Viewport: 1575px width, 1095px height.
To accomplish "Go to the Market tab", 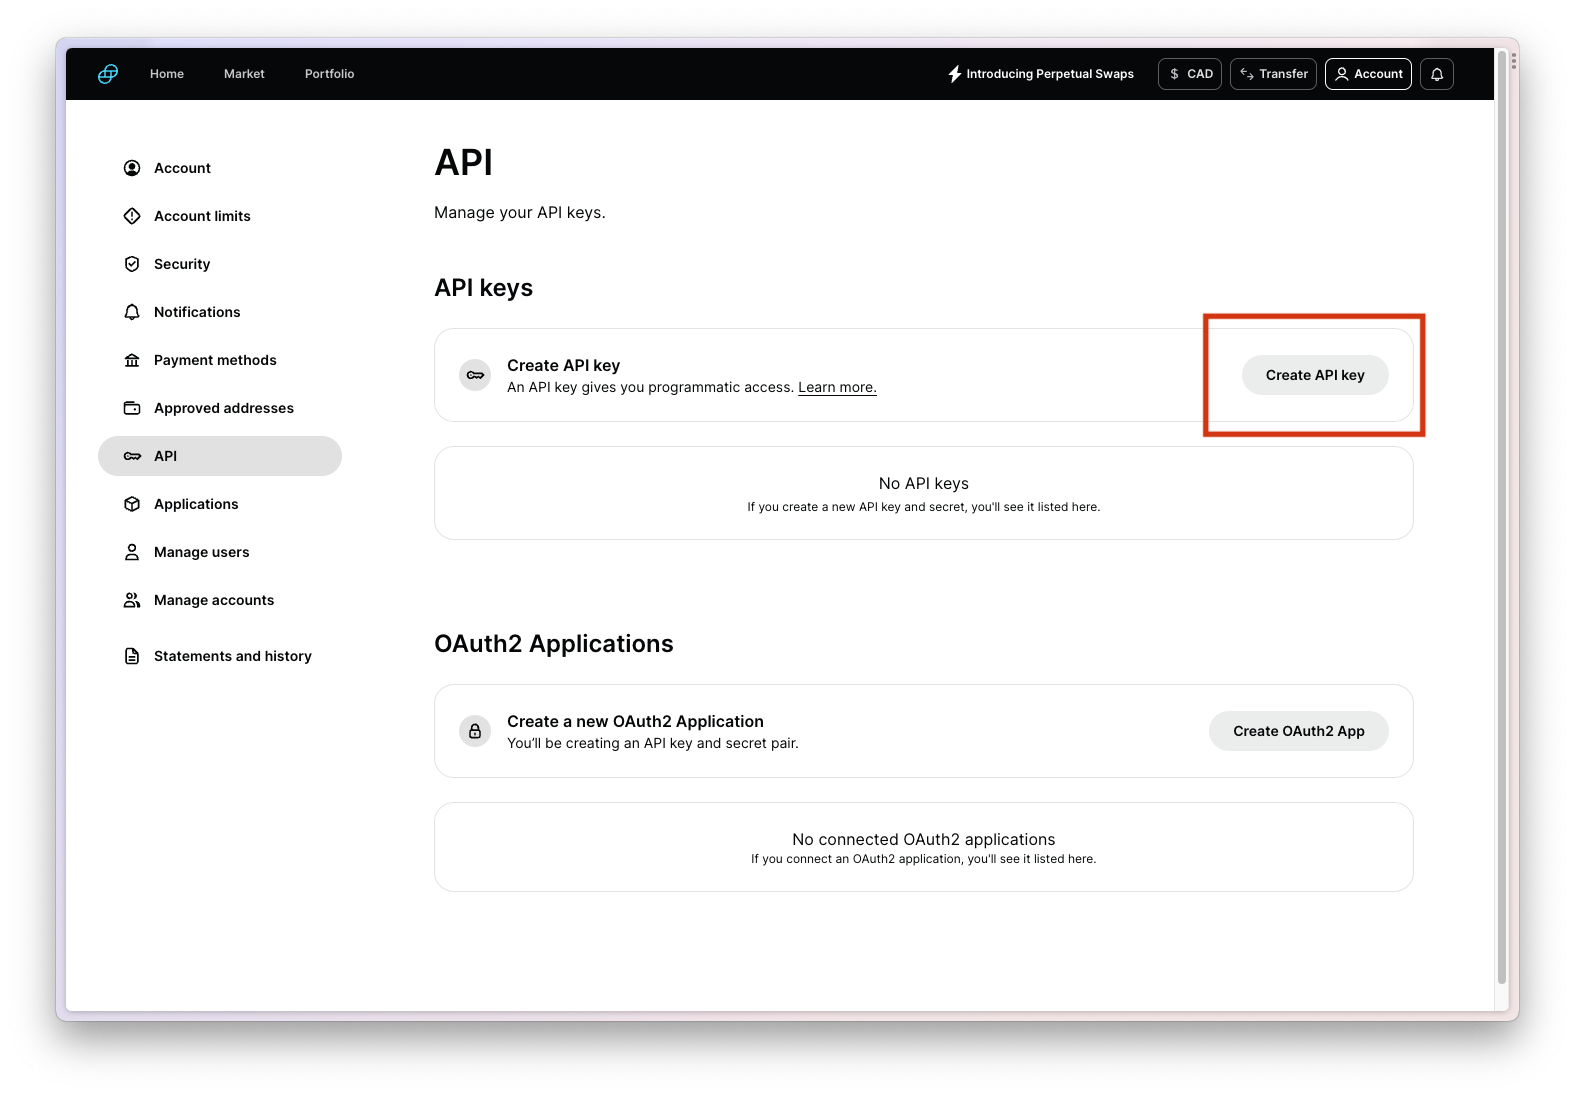I will pos(244,74).
